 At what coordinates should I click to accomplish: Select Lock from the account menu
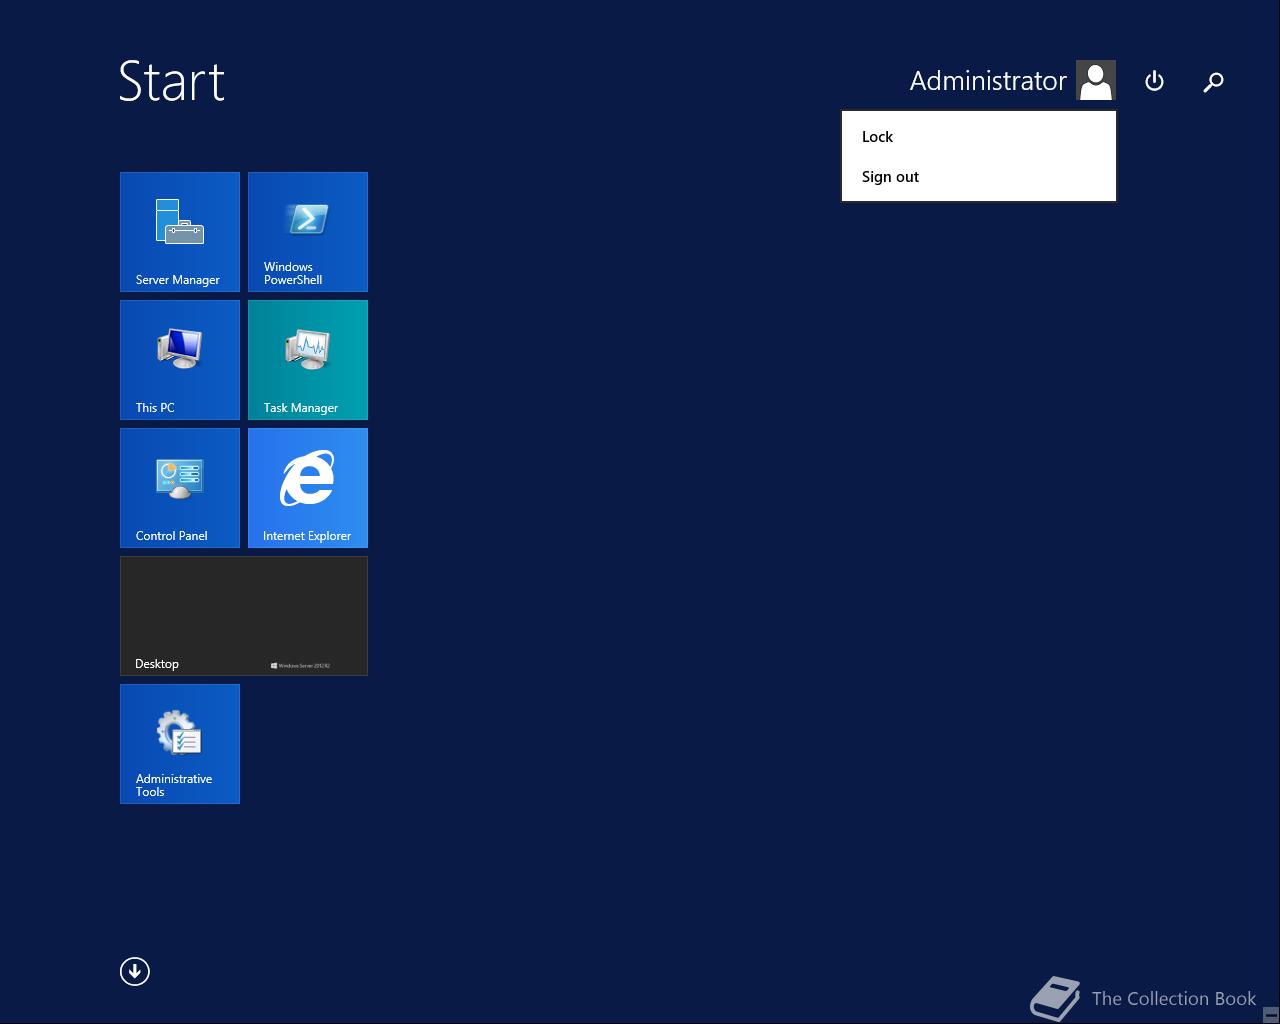979,137
